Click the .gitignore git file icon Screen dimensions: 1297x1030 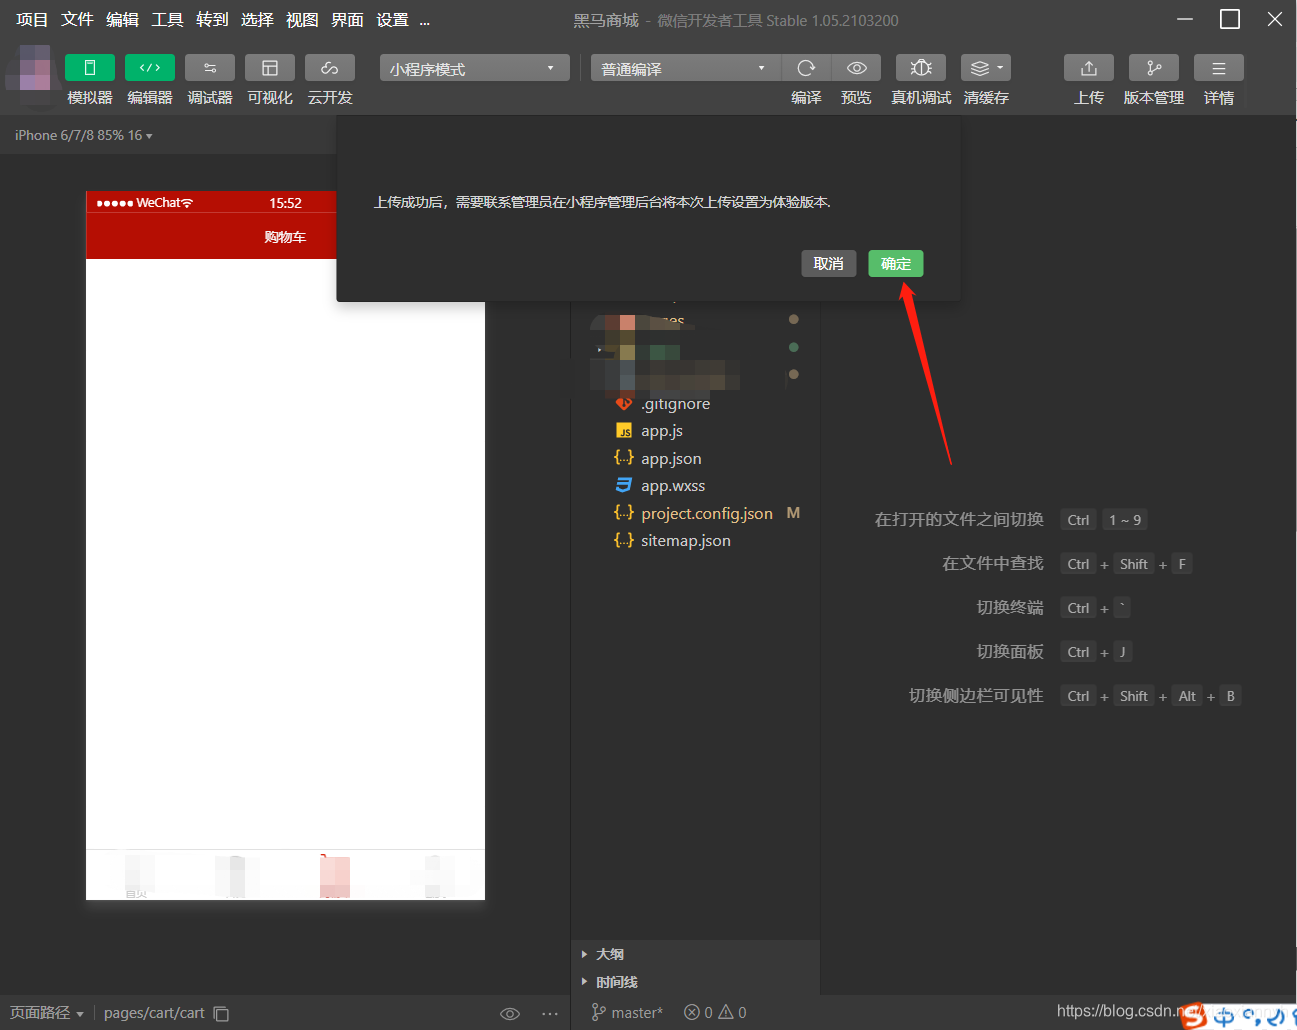pyautogui.click(x=624, y=404)
